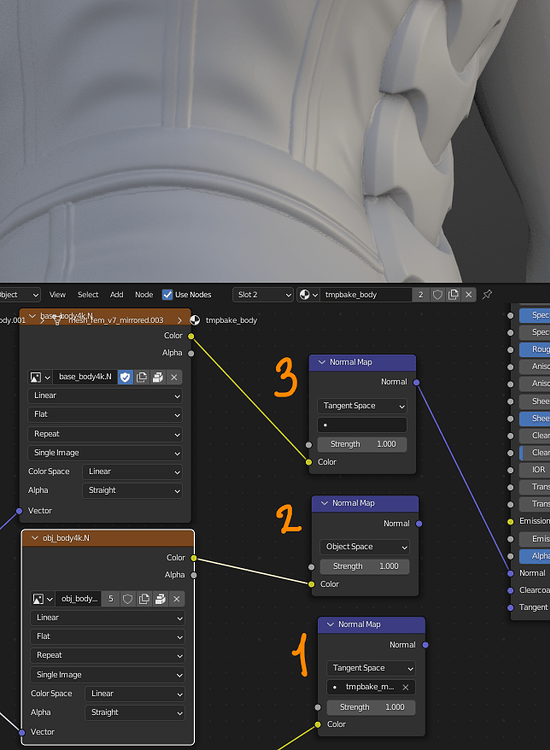This screenshot has width=550, height=750.
Task: Click base_body4k.N image name field
Action: tap(85, 377)
